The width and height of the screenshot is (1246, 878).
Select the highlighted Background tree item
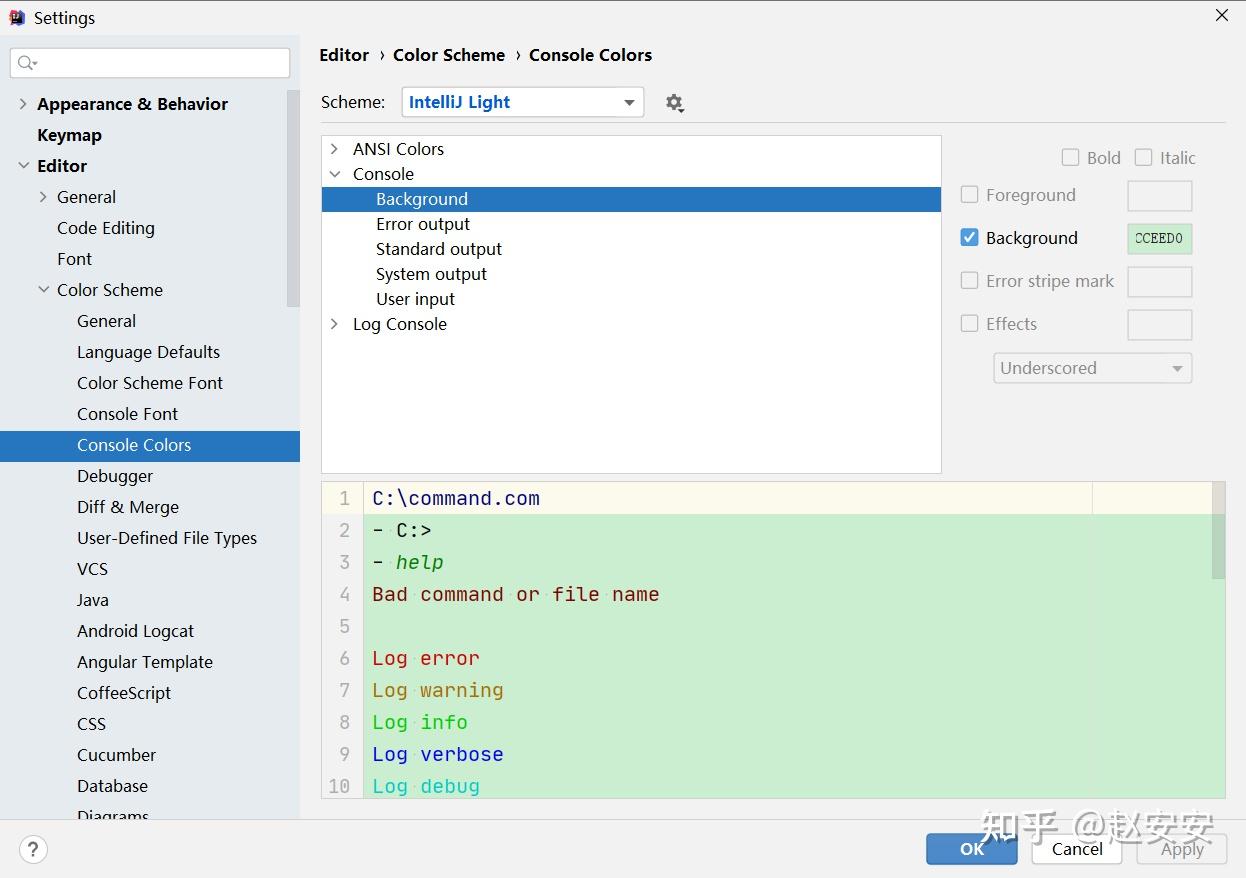(x=631, y=199)
